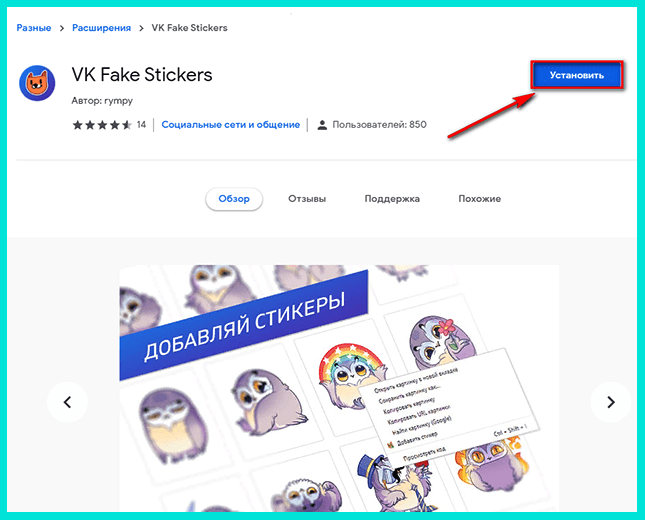
Task: Switch to the Обзор tab
Action: click(234, 199)
